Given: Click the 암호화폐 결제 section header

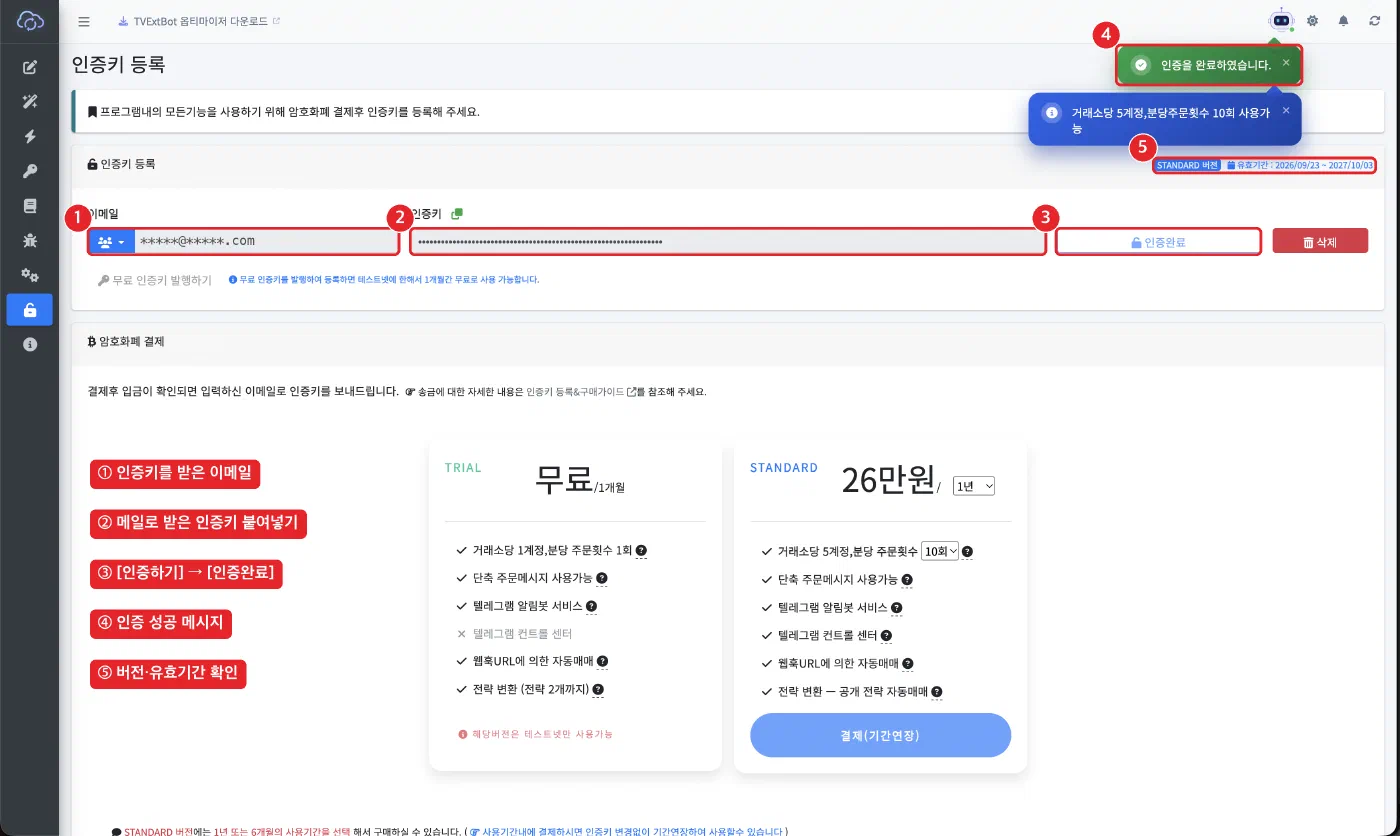Looking at the screenshot, I should tap(127, 341).
